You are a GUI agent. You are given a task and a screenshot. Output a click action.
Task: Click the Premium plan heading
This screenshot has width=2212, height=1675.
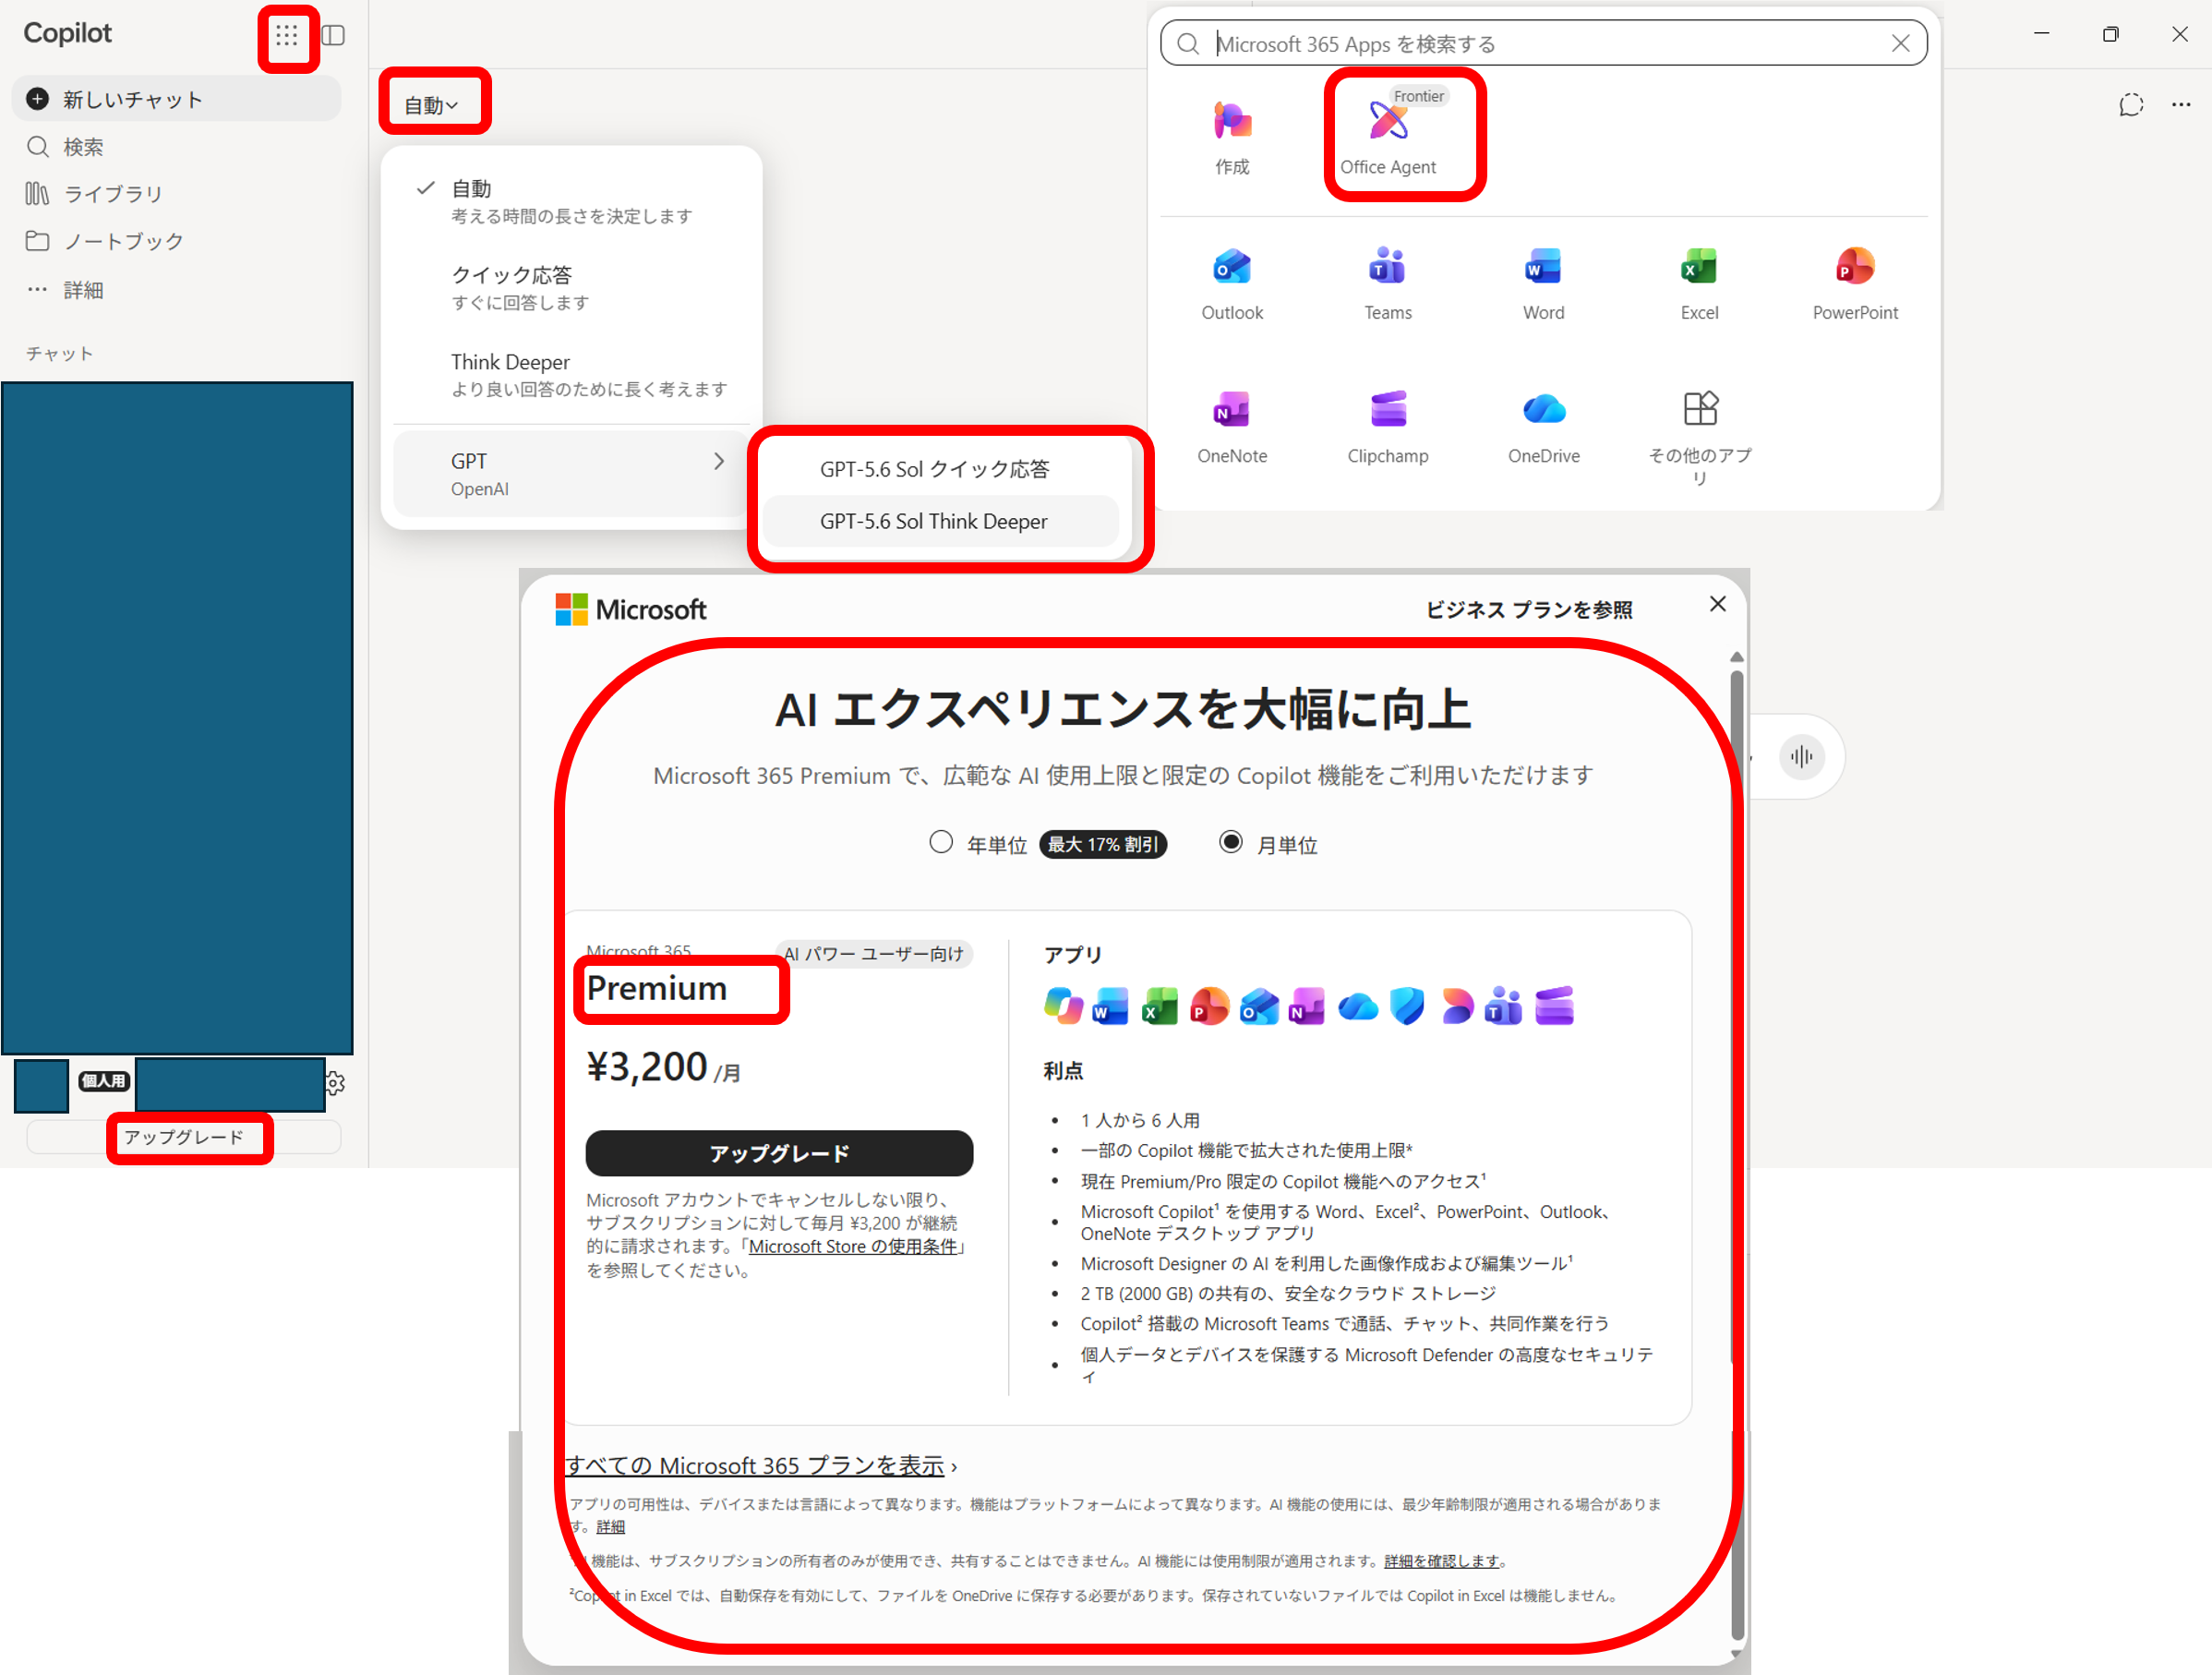(x=657, y=988)
